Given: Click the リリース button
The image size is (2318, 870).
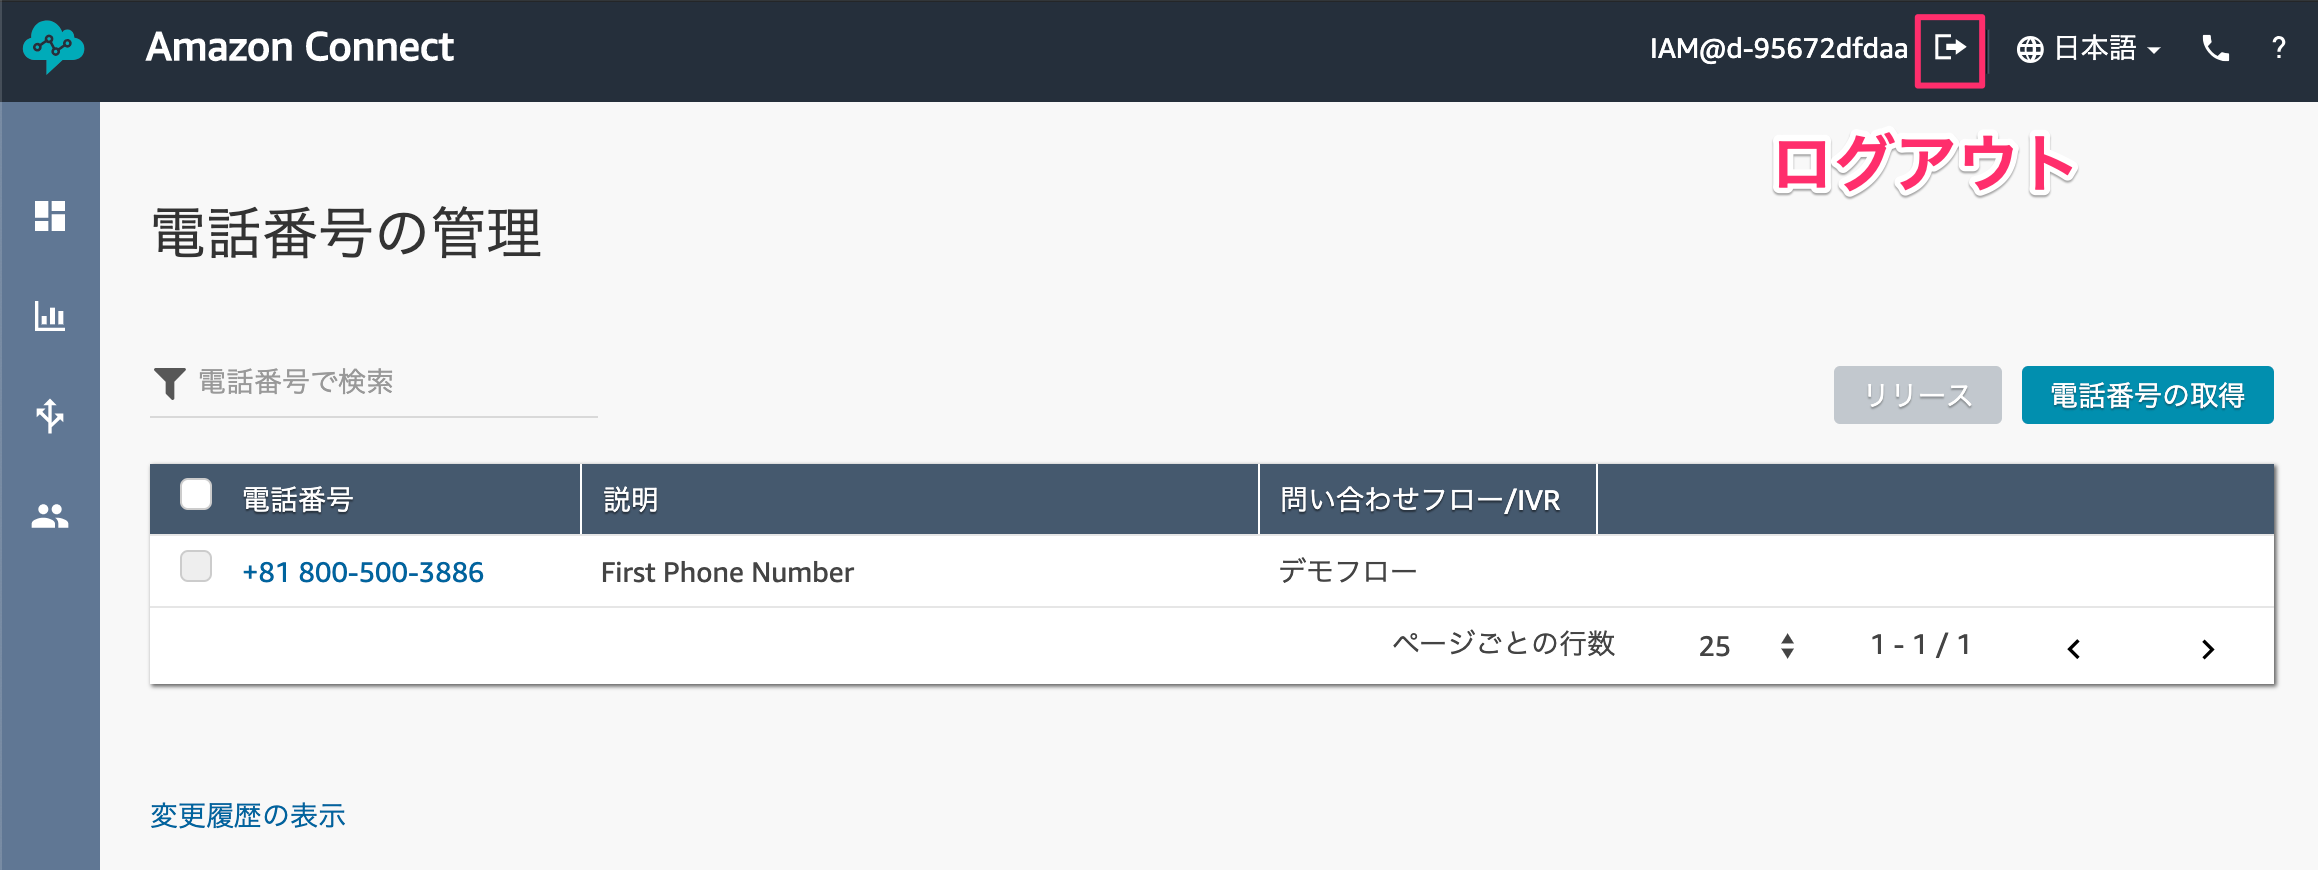Looking at the screenshot, I should click(1918, 395).
